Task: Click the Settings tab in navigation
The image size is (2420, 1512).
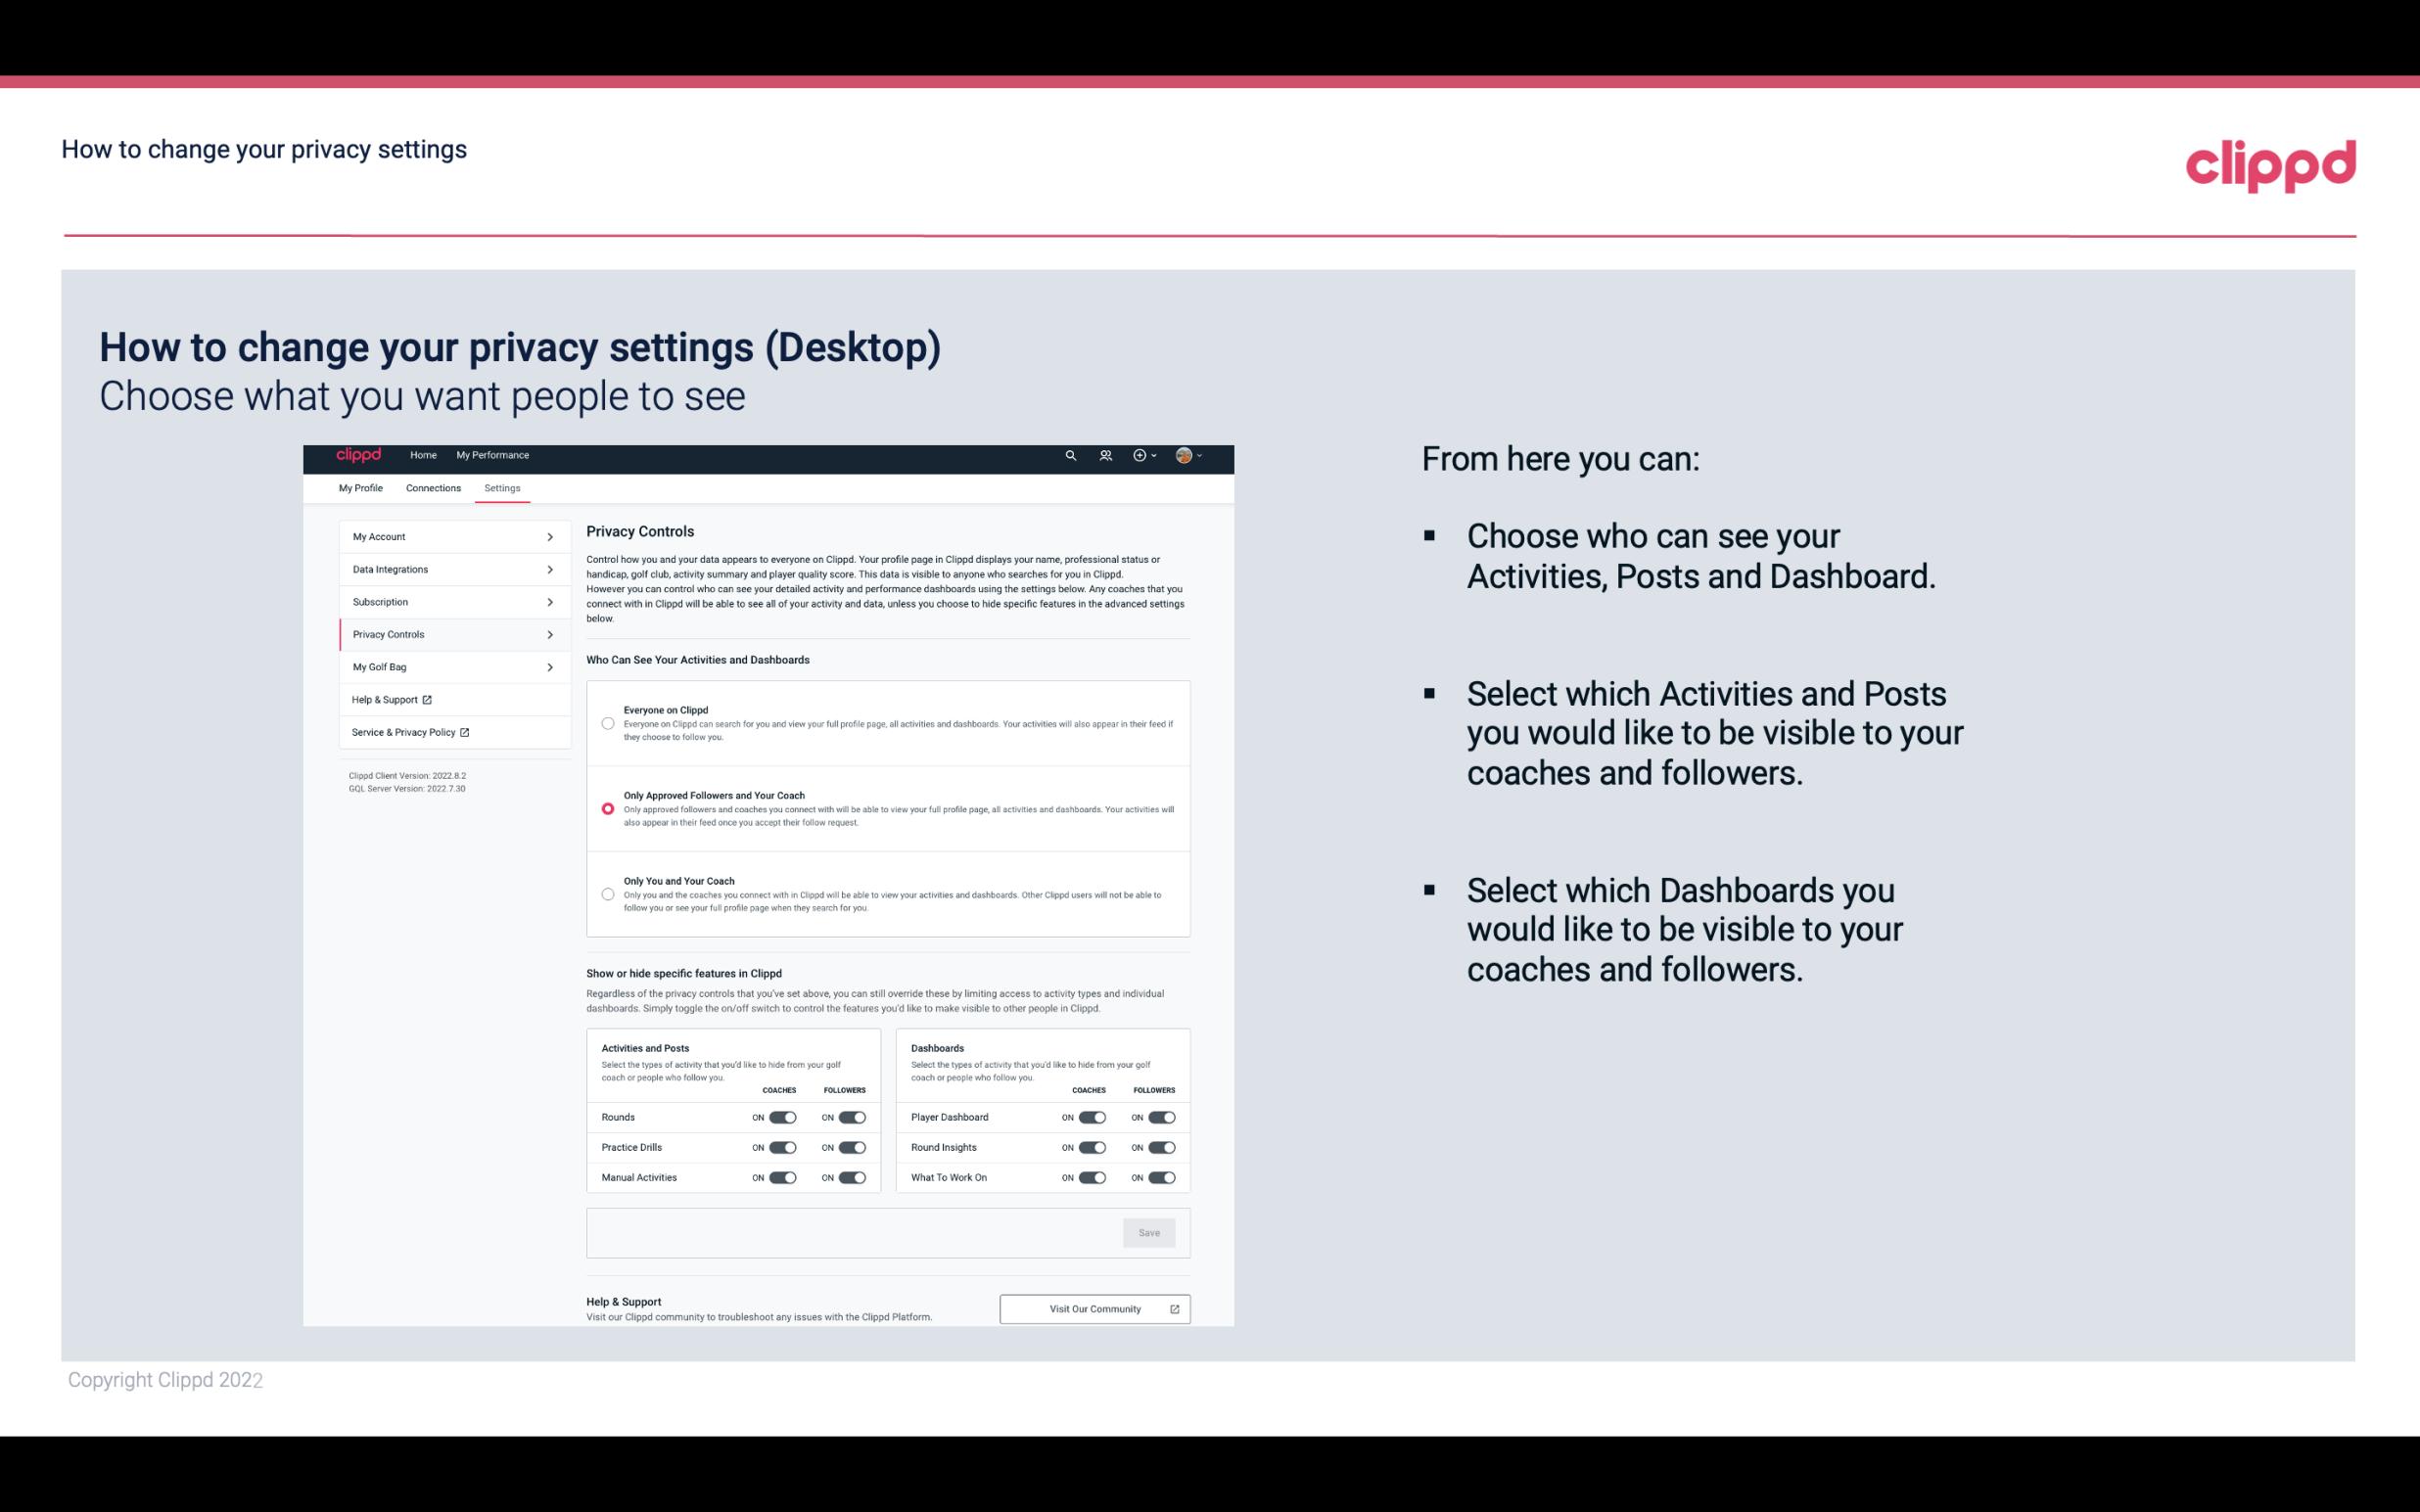Action: coord(502,487)
